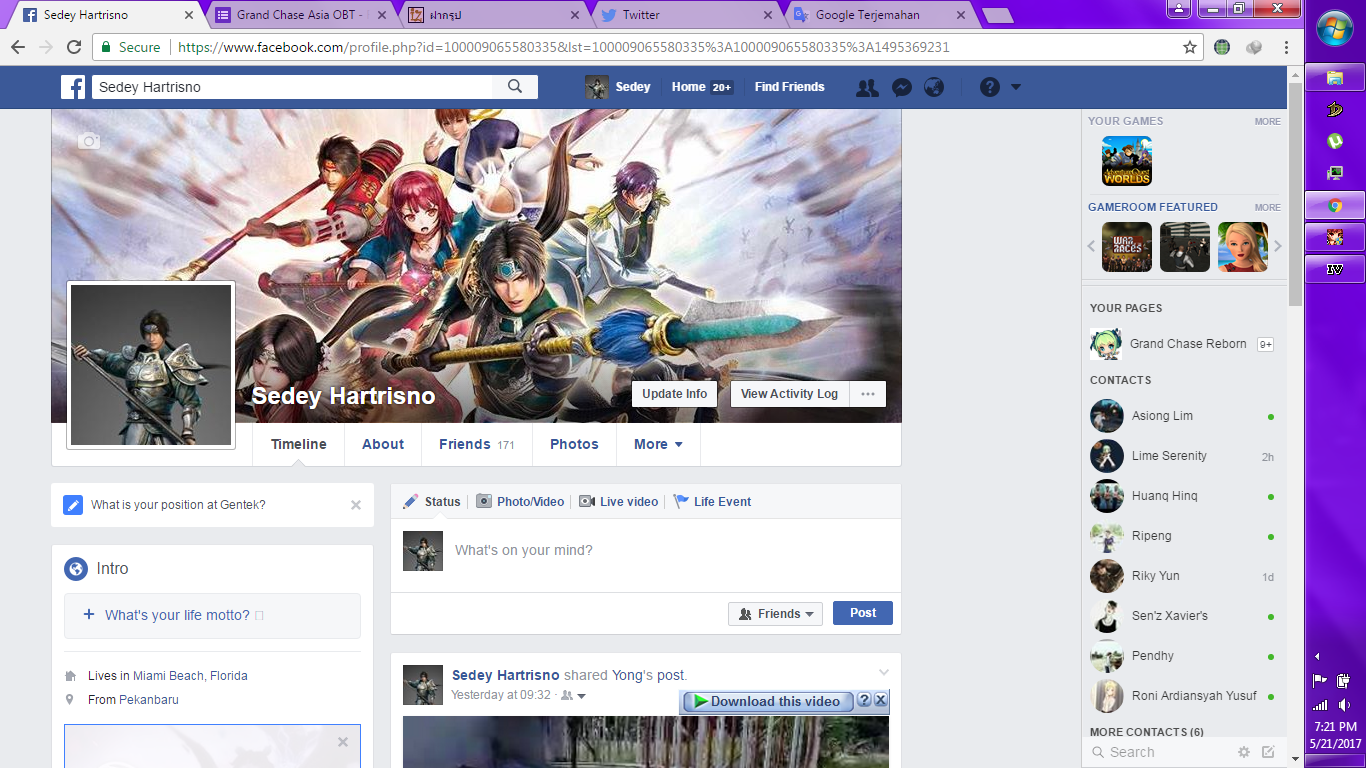Click the Windows Start orb

(x=1335, y=29)
